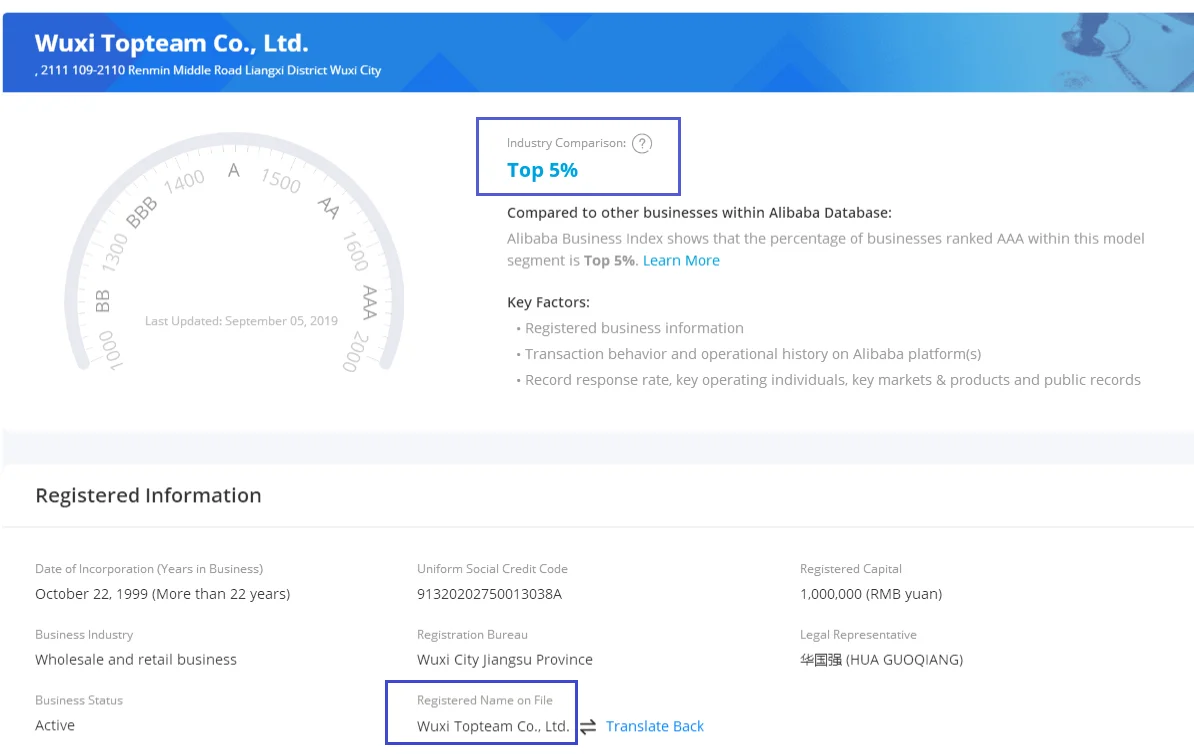This screenshot has height=755, width=1194.
Task: Click the registered capital amount
Action: click(870, 594)
